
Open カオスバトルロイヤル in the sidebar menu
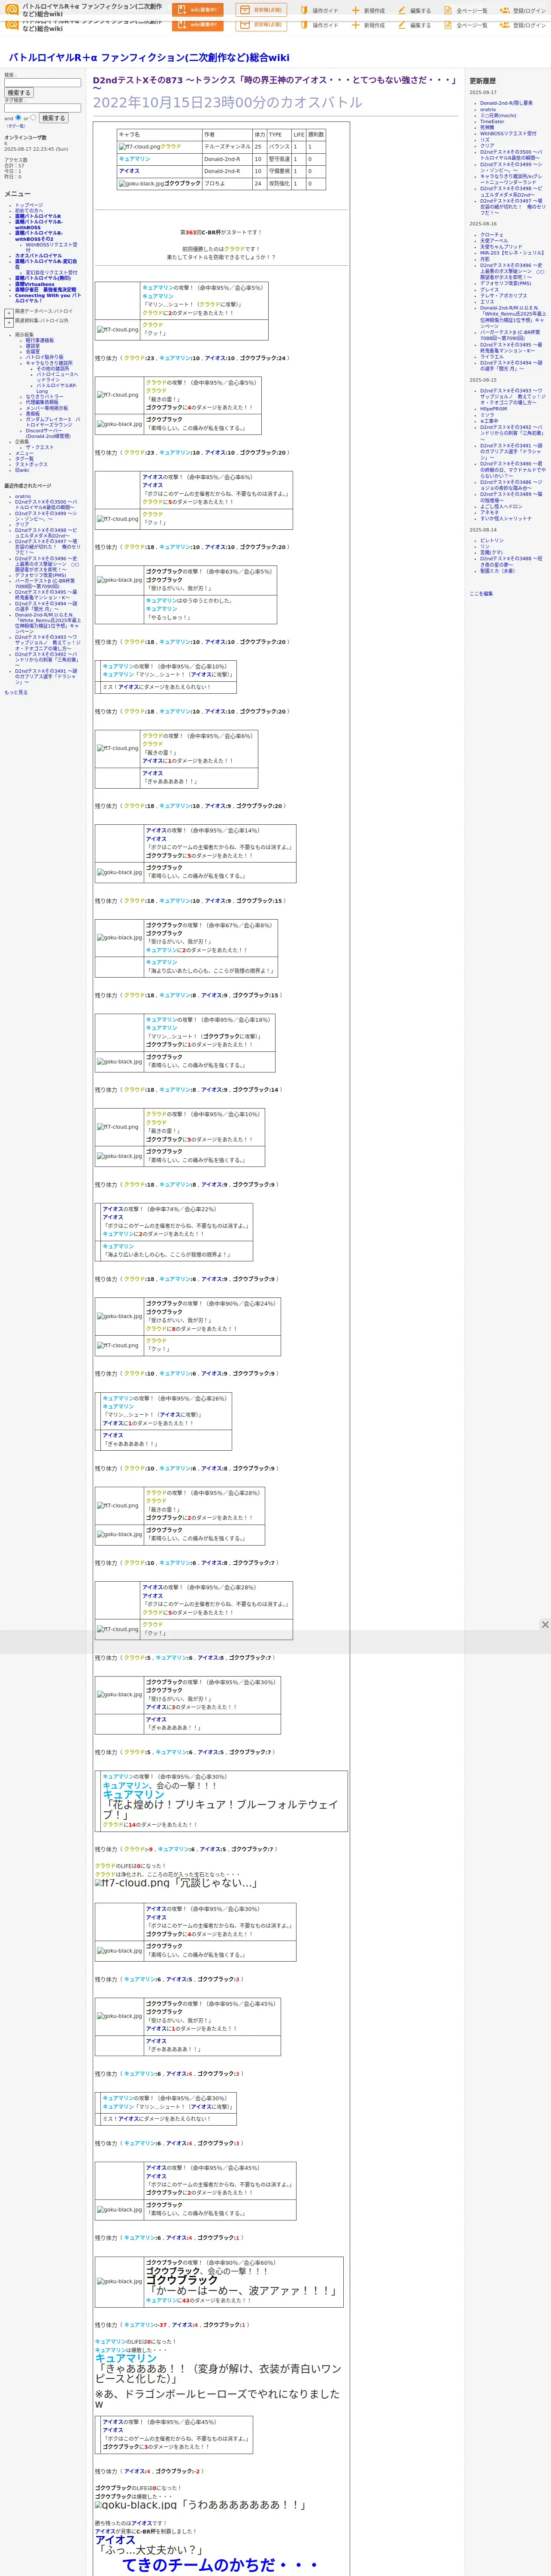(38, 256)
